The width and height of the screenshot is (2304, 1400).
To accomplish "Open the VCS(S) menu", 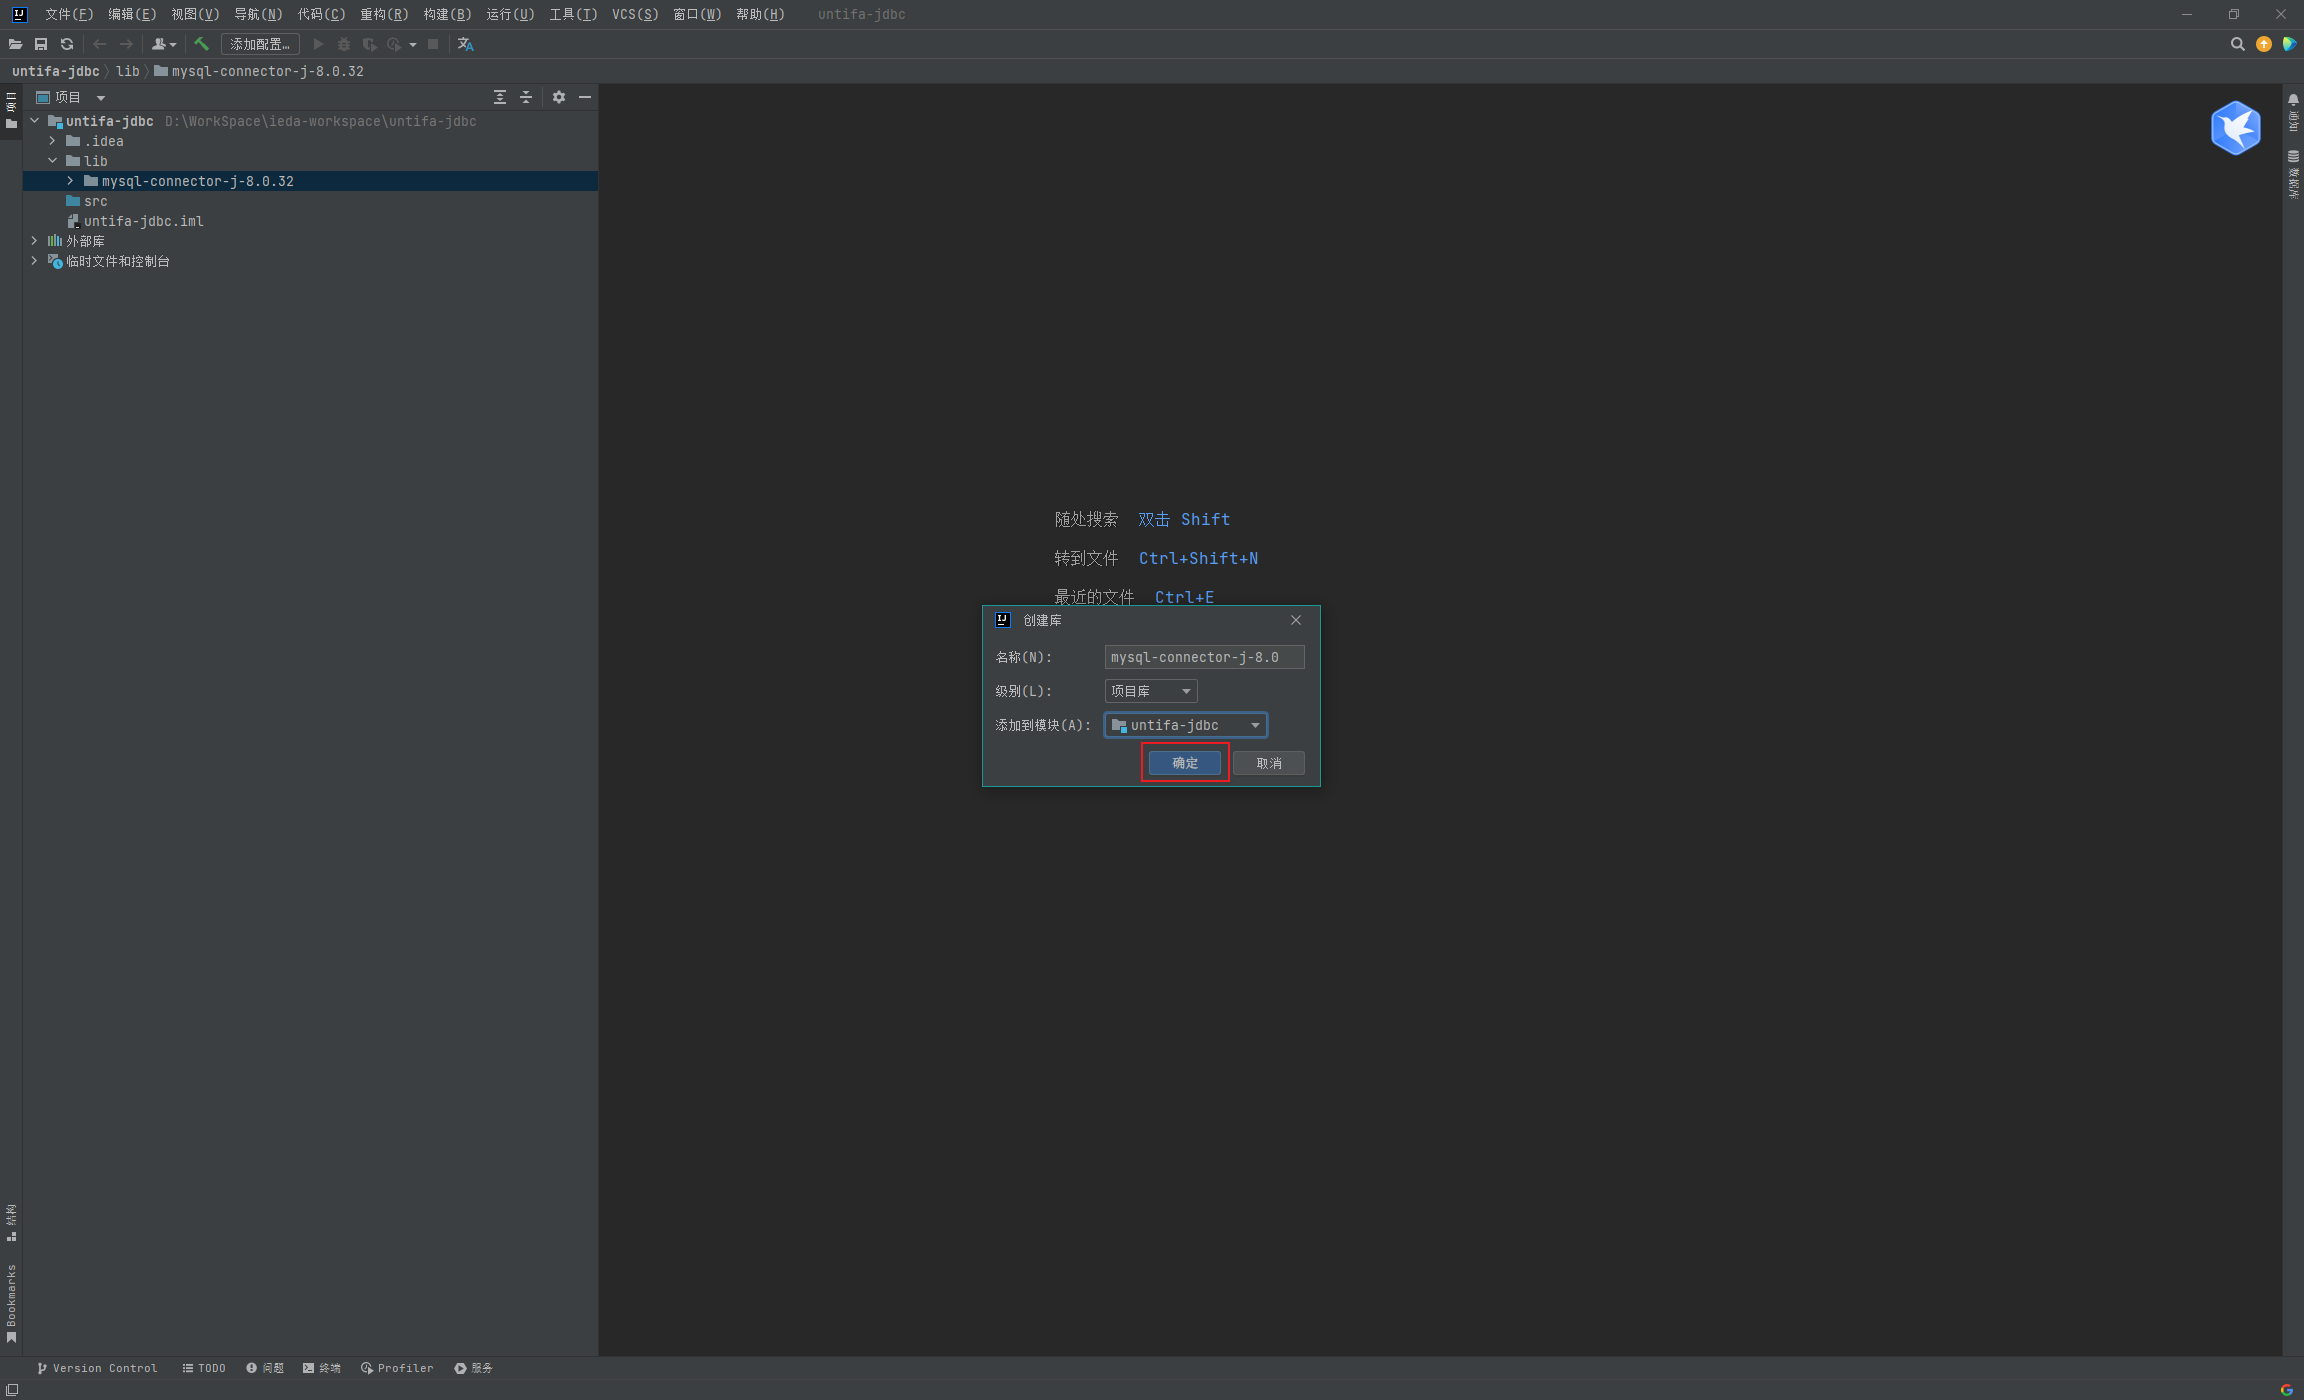I will [x=635, y=14].
